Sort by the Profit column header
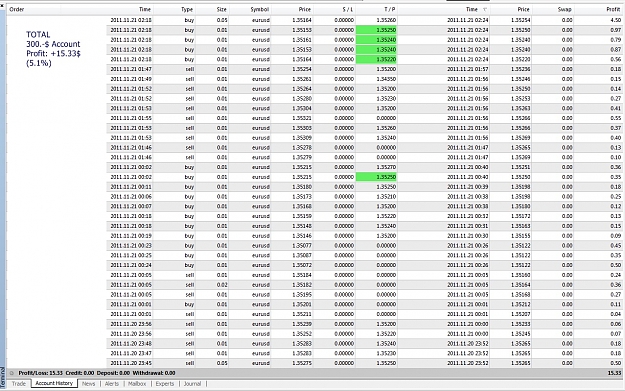 click(x=613, y=9)
